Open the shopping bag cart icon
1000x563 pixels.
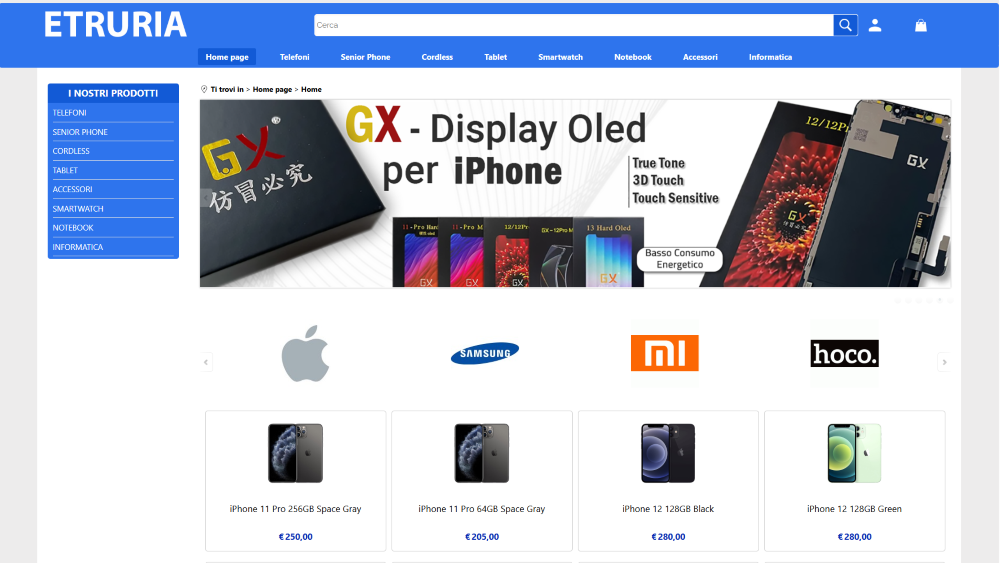920,26
